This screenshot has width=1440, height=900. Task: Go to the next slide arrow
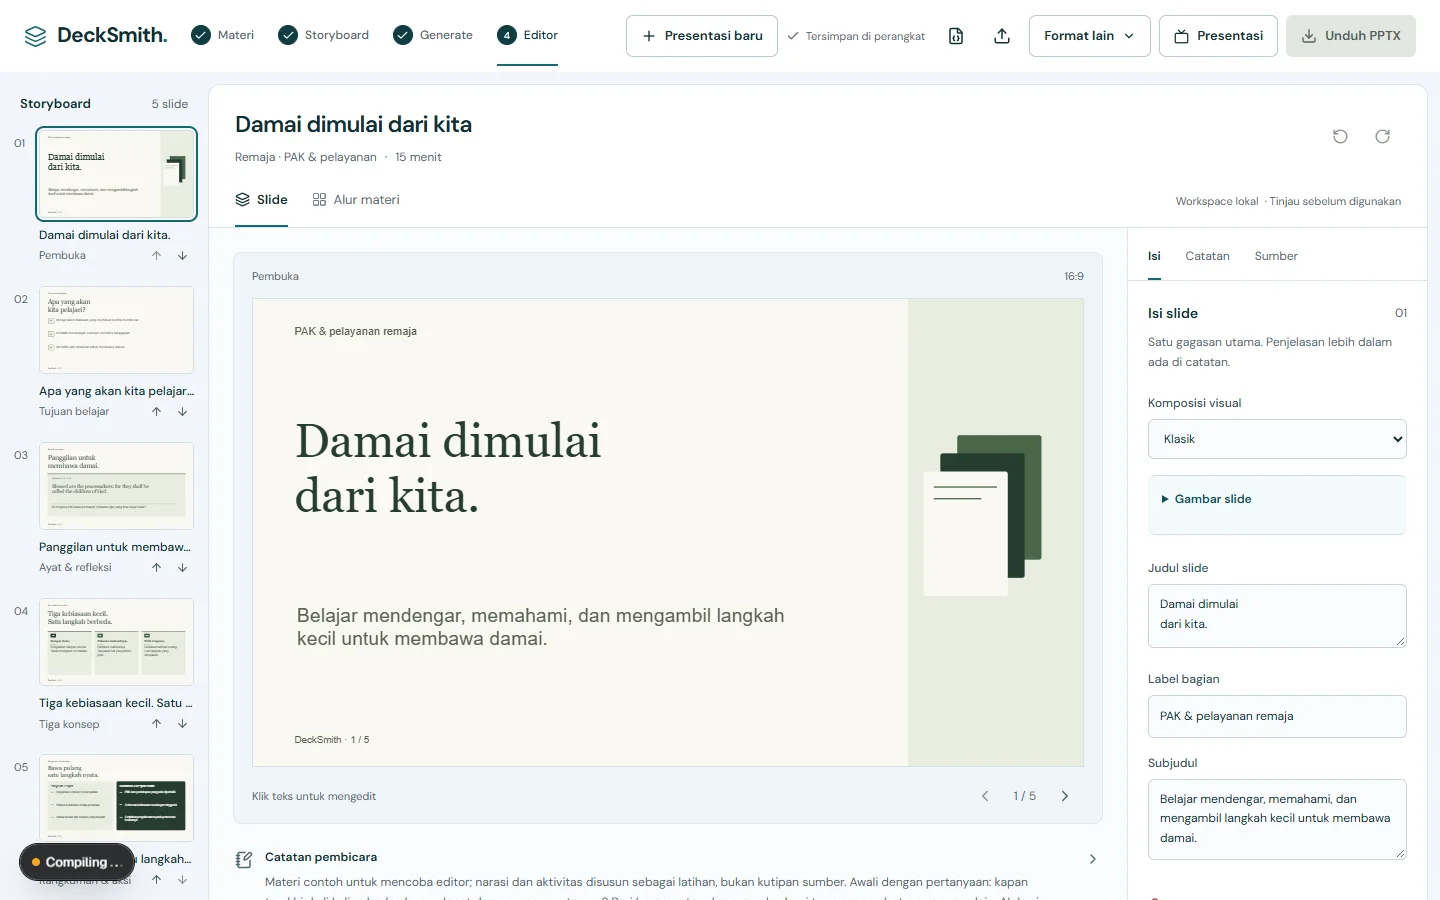click(x=1065, y=796)
